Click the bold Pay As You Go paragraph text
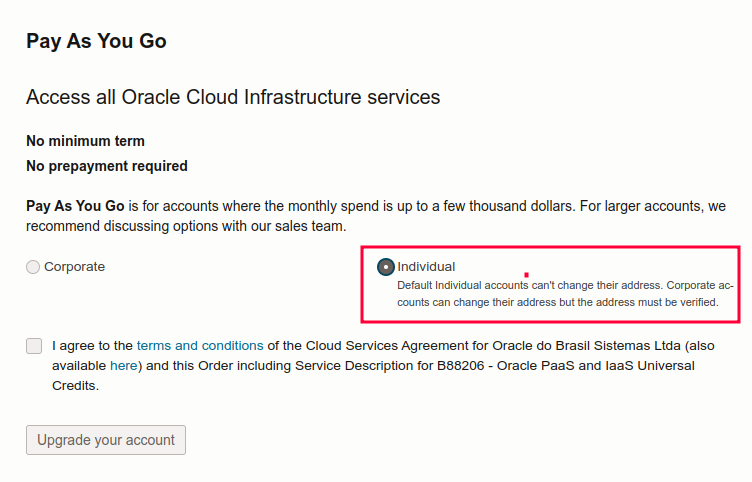 tap(75, 206)
